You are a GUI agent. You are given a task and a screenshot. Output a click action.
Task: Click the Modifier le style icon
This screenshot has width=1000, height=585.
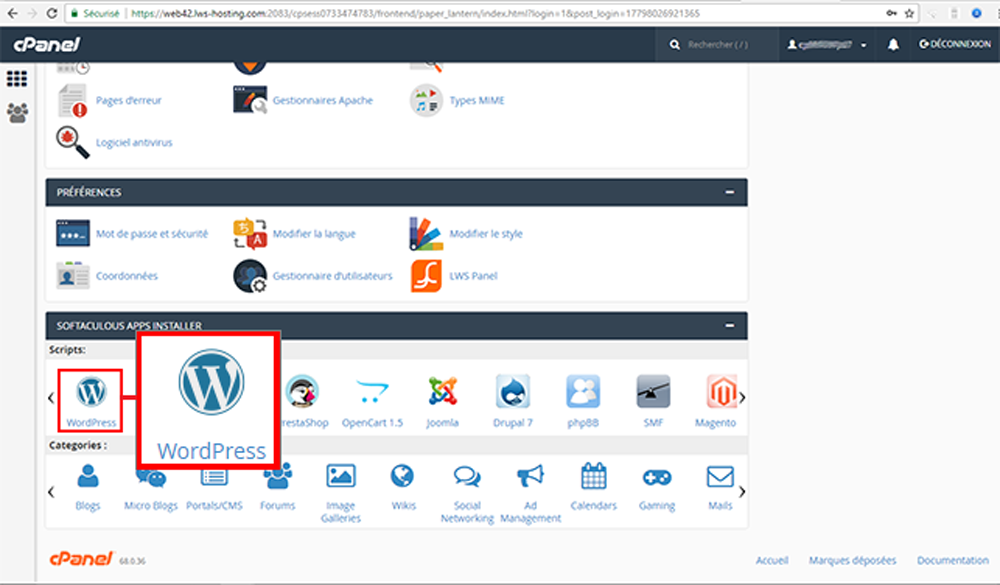coord(426,233)
